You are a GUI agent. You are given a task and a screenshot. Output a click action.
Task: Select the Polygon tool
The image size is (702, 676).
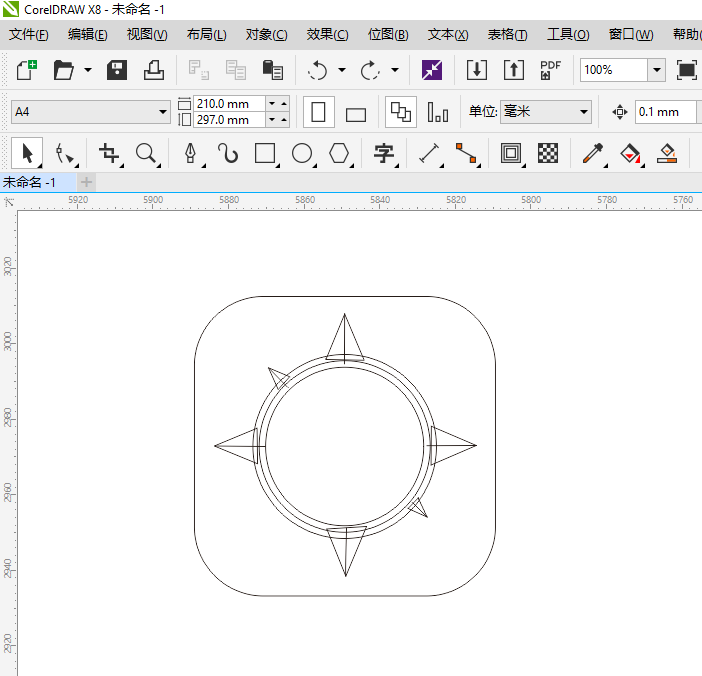tap(340, 153)
